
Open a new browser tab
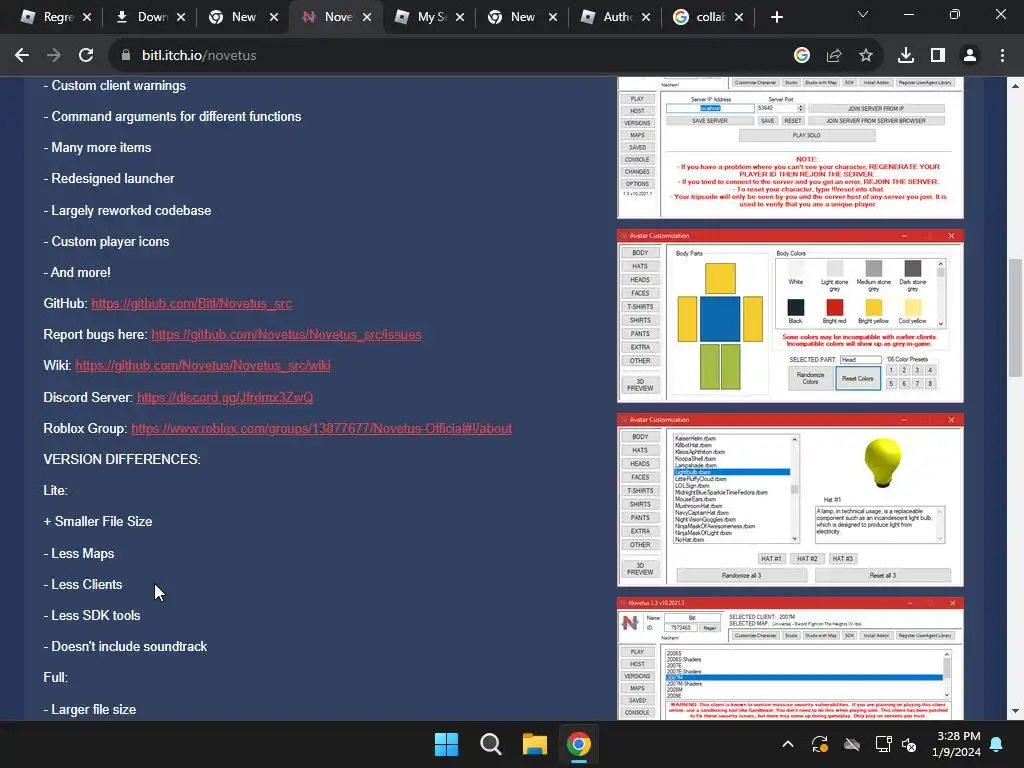(x=776, y=17)
